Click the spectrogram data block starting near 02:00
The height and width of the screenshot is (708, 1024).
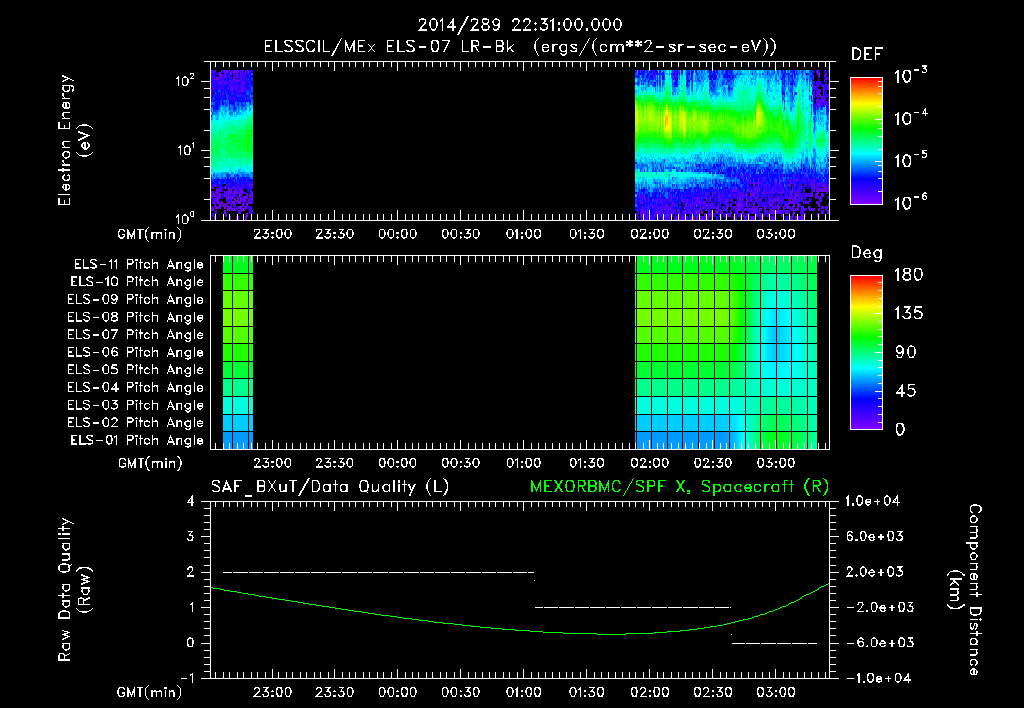pos(731,144)
